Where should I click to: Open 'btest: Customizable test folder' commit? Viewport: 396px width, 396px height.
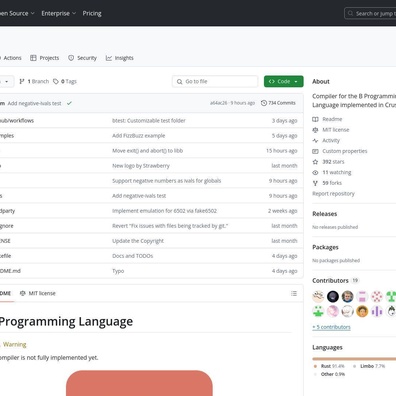149,121
